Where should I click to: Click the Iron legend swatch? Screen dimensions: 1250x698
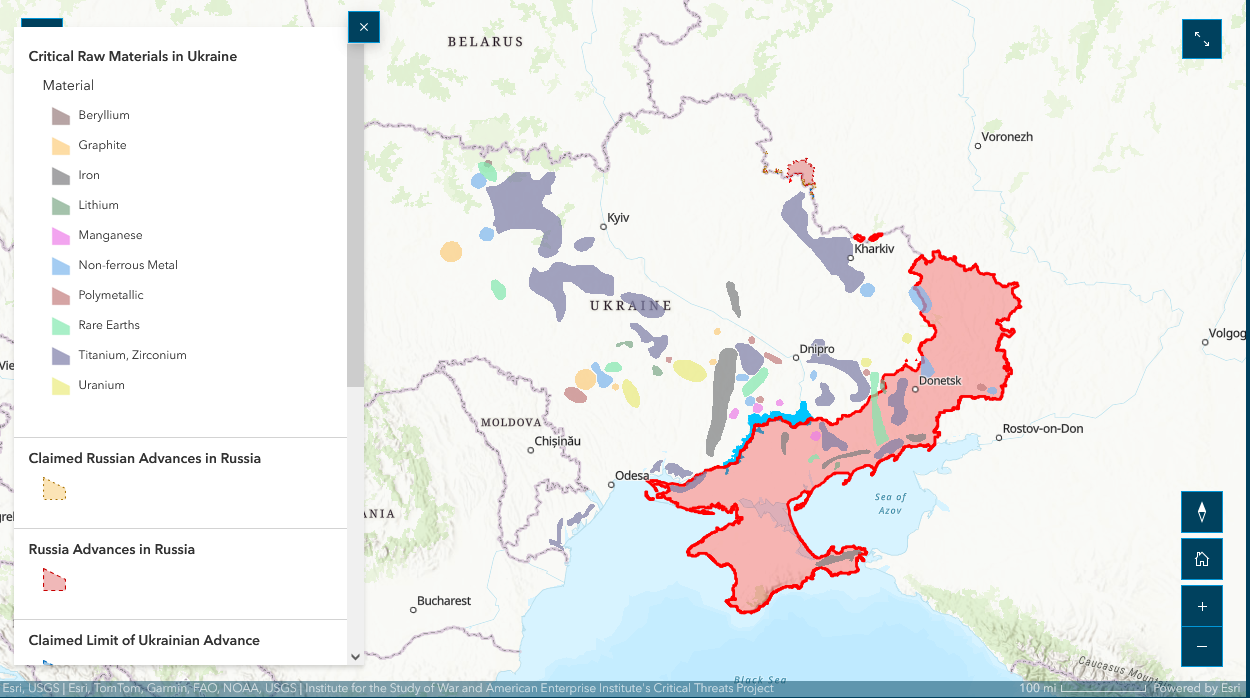tap(60, 176)
